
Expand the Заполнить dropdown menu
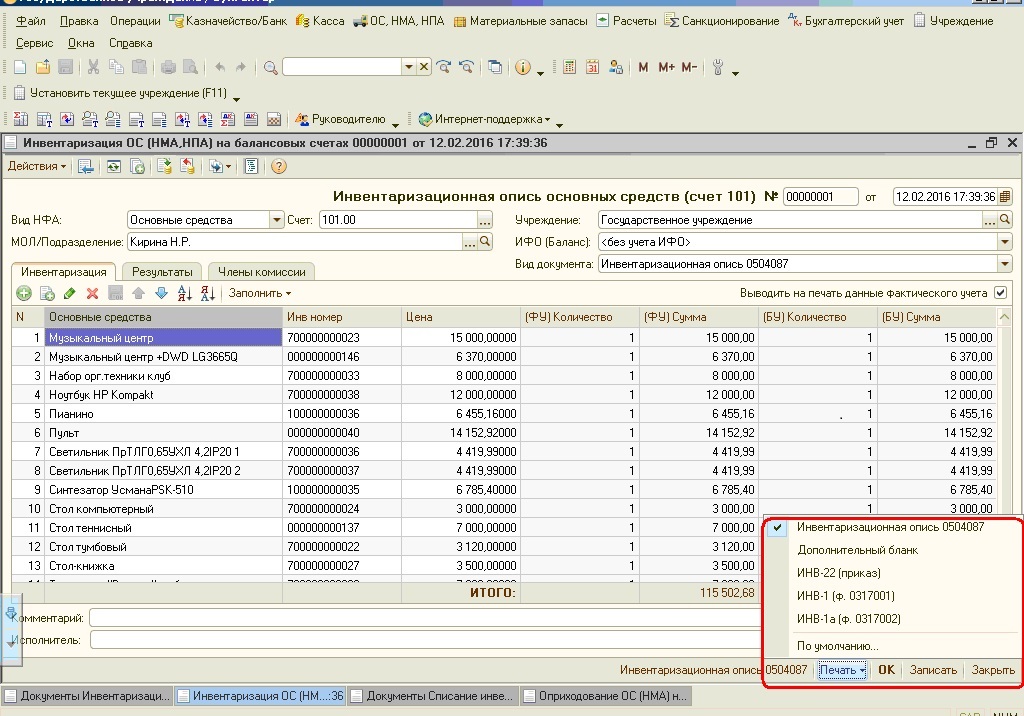click(x=260, y=293)
